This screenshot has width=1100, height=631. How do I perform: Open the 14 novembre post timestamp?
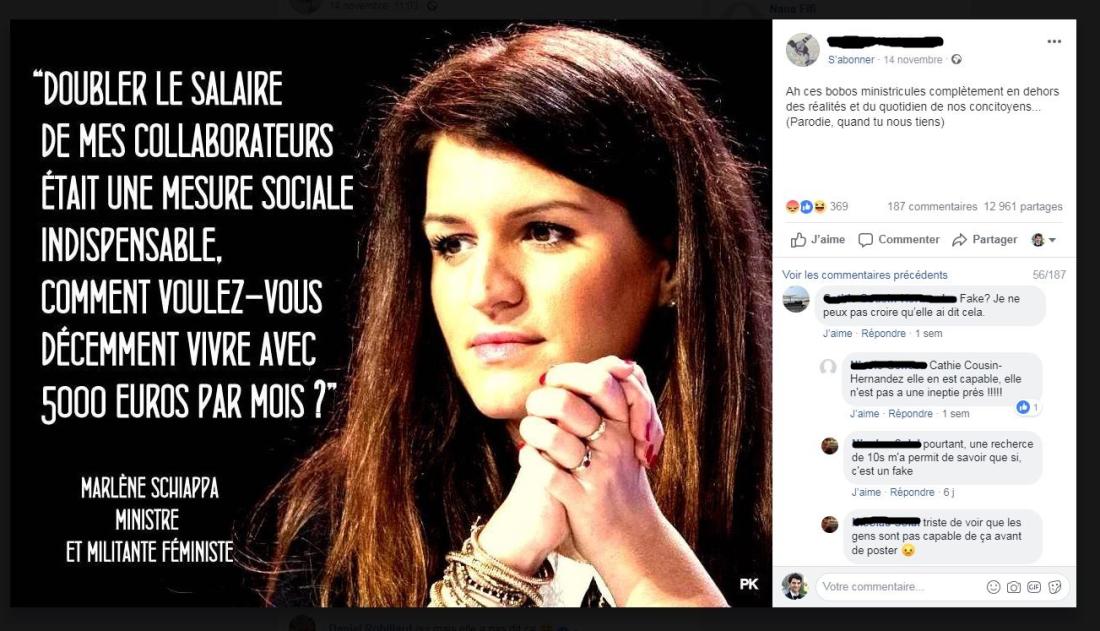tap(913, 60)
